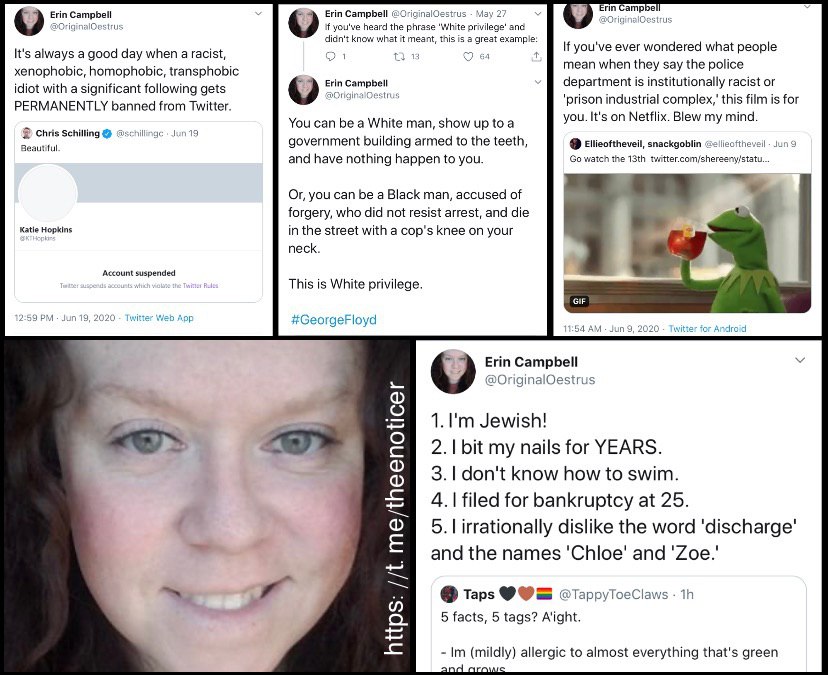The height and width of the screenshot is (675, 828).
Task: Click the Taps profile picture in the quoted tweet
Action: [x=449, y=594]
